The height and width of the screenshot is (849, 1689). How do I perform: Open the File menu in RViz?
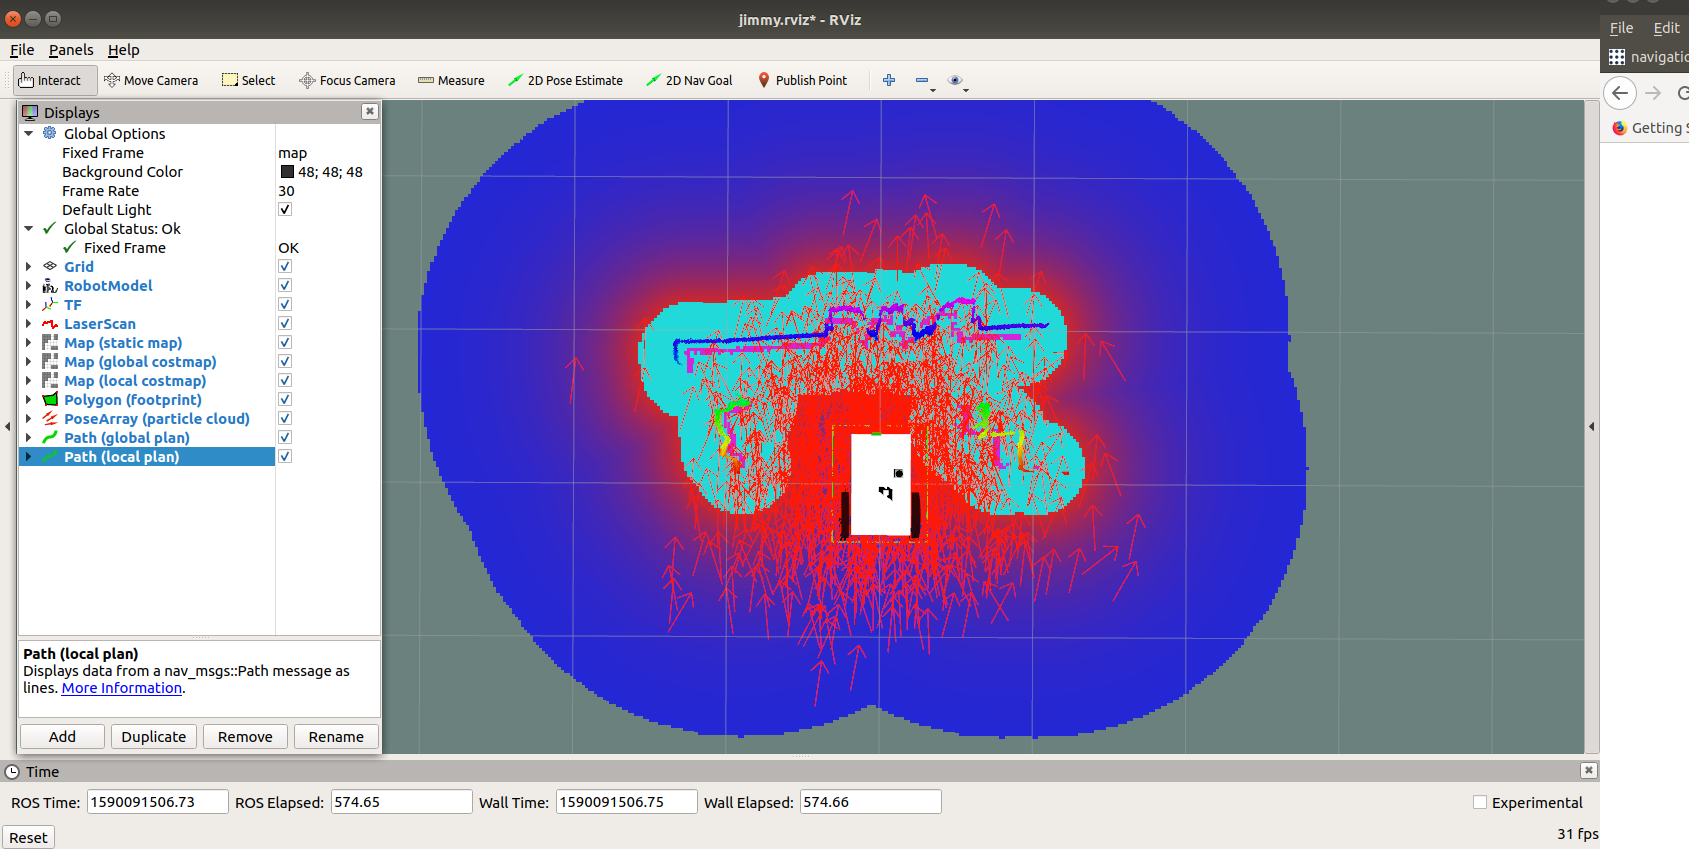tap(22, 50)
